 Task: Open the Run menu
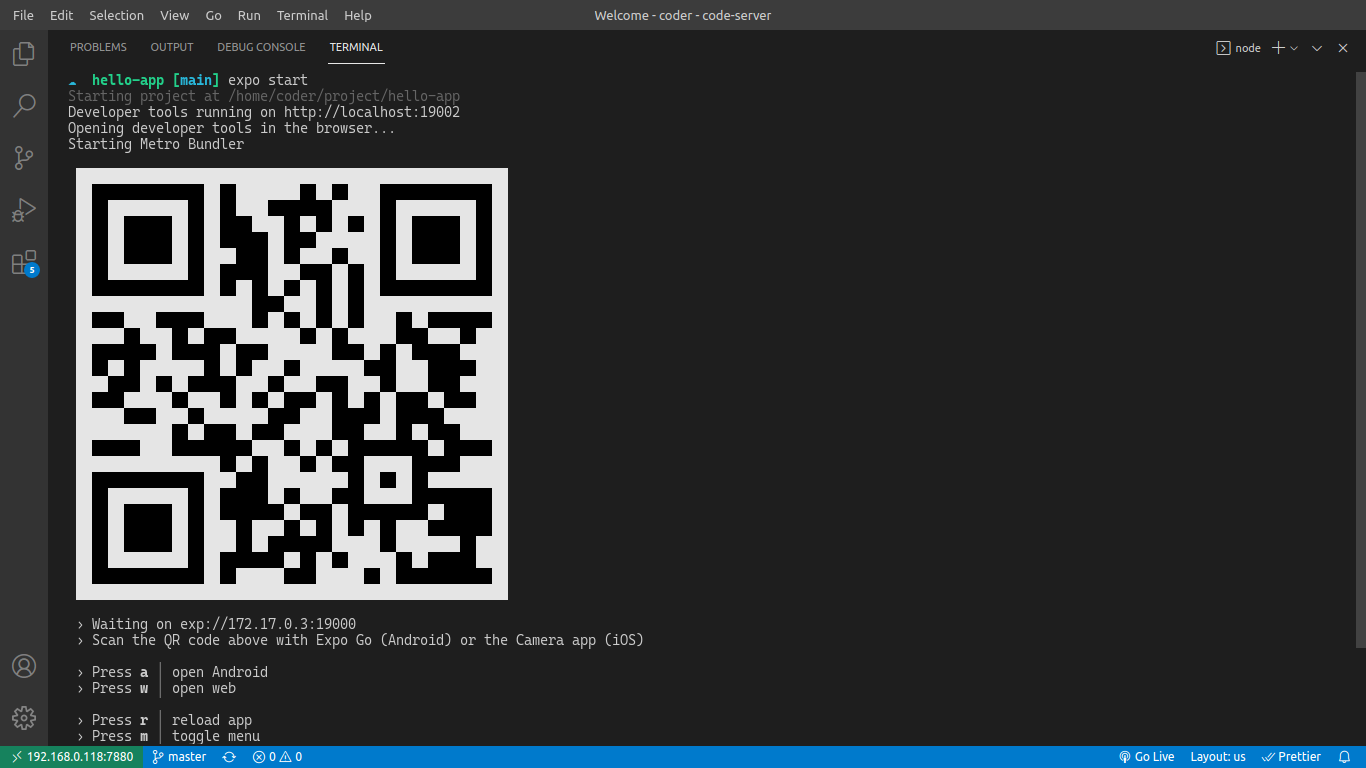(x=249, y=15)
